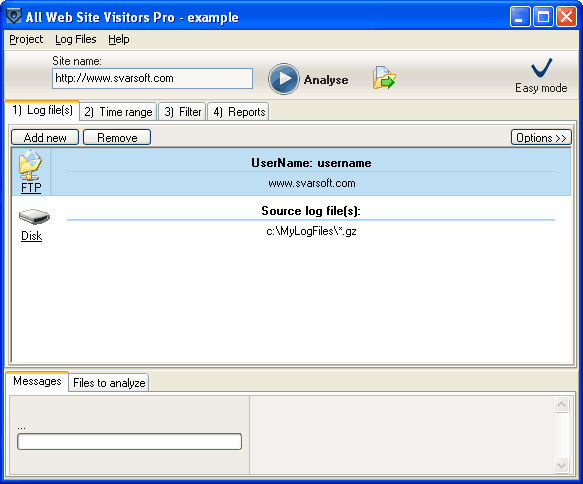Select the FTP folder icon entry
Screen dimensions: 583x484
point(31,171)
